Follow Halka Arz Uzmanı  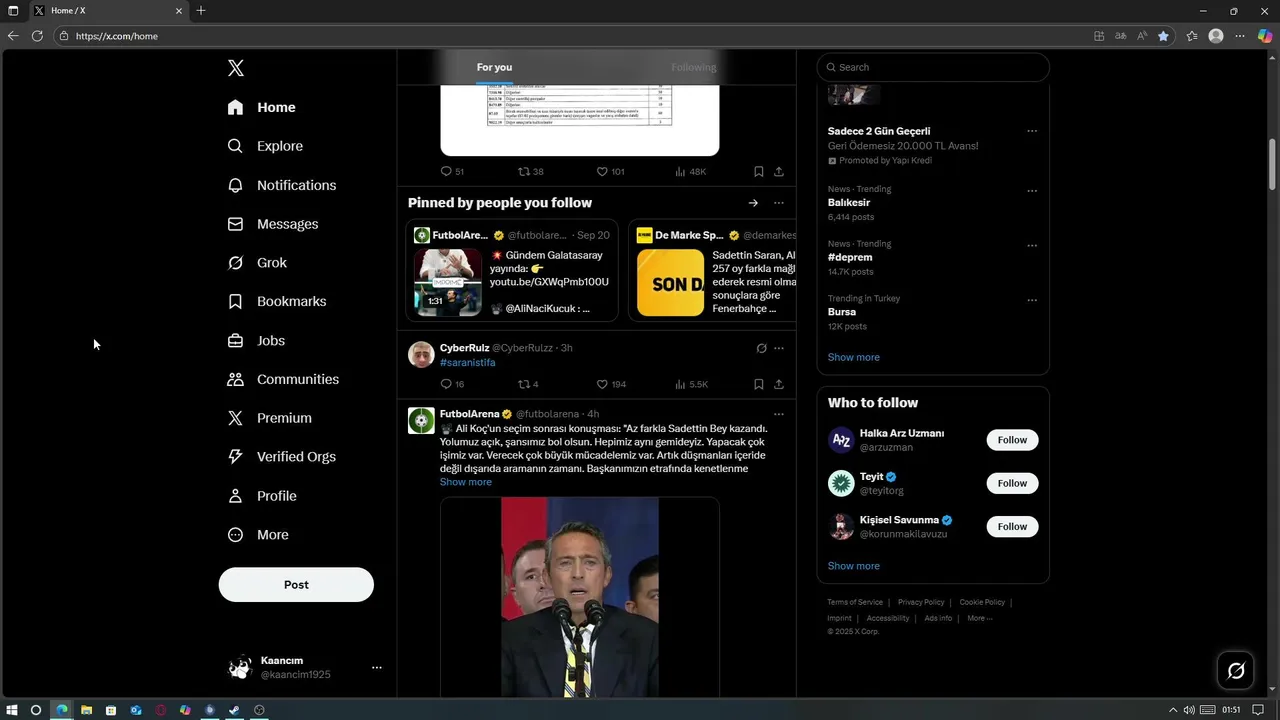(x=1012, y=440)
